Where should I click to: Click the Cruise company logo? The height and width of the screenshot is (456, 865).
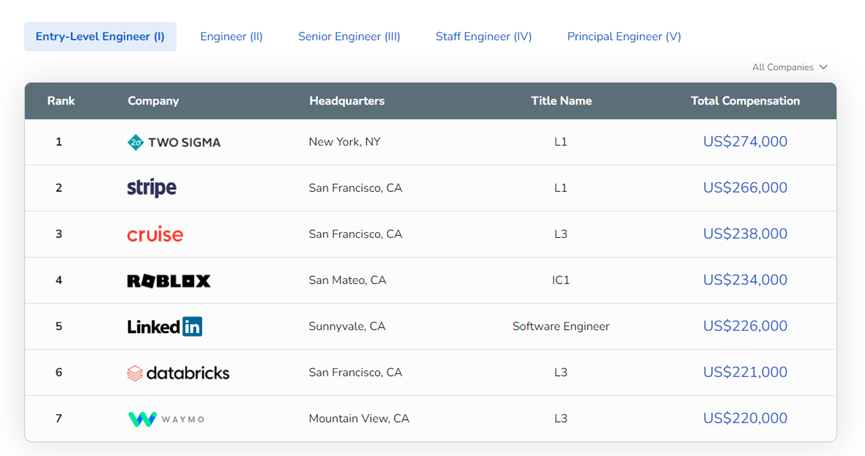click(x=155, y=234)
